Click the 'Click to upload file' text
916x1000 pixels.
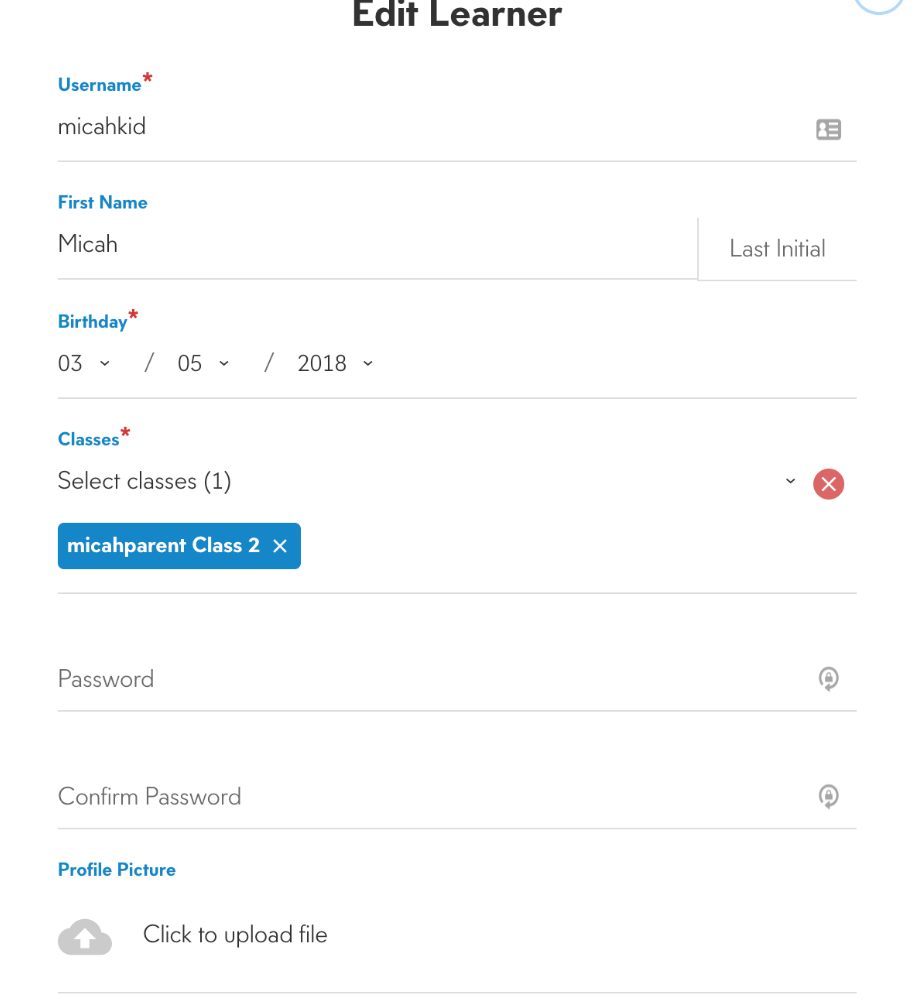click(235, 935)
